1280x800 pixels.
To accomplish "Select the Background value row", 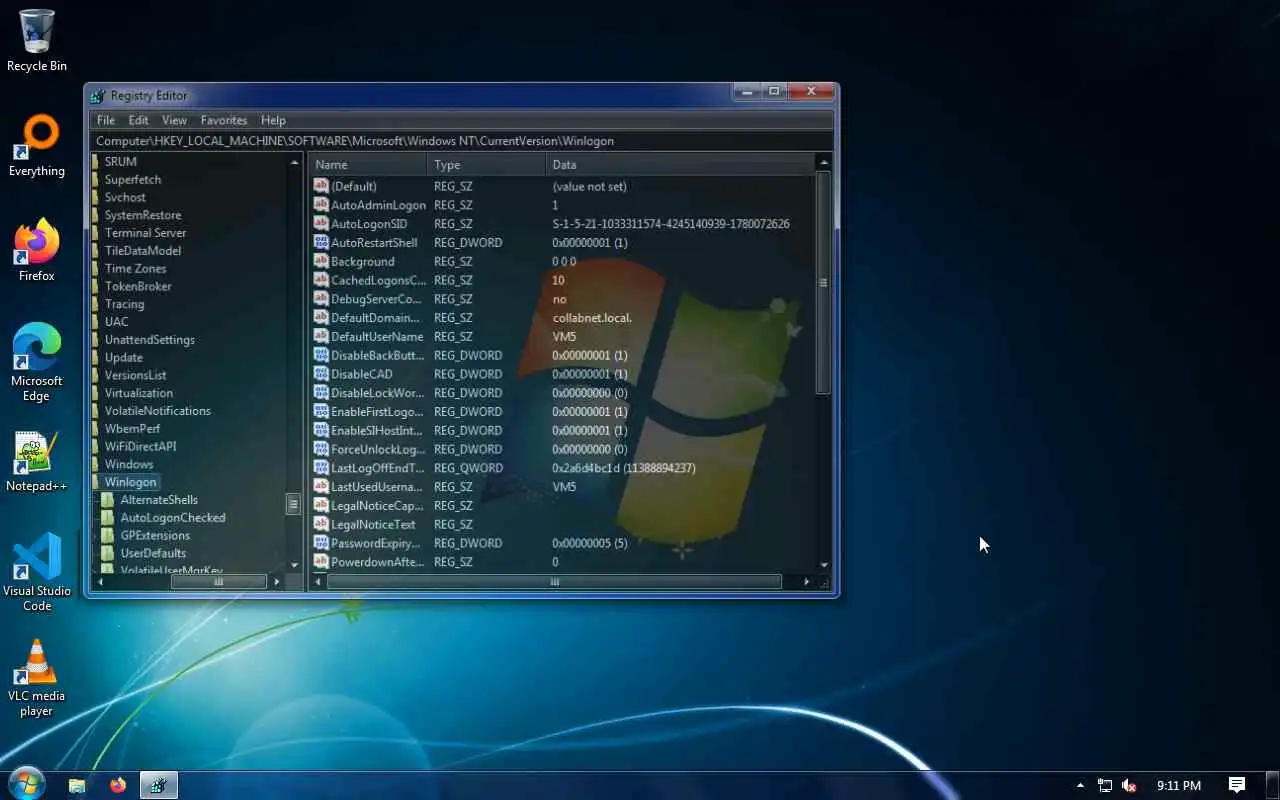I will [563, 262].
